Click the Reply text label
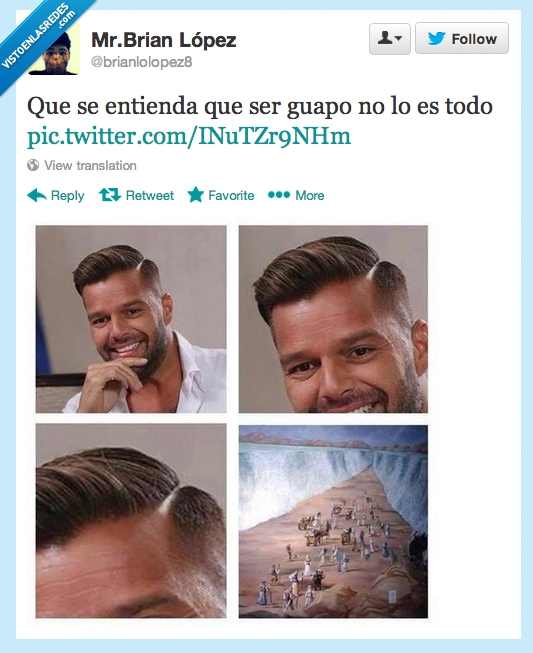The height and width of the screenshot is (653, 533). pyautogui.click(x=67, y=195)
